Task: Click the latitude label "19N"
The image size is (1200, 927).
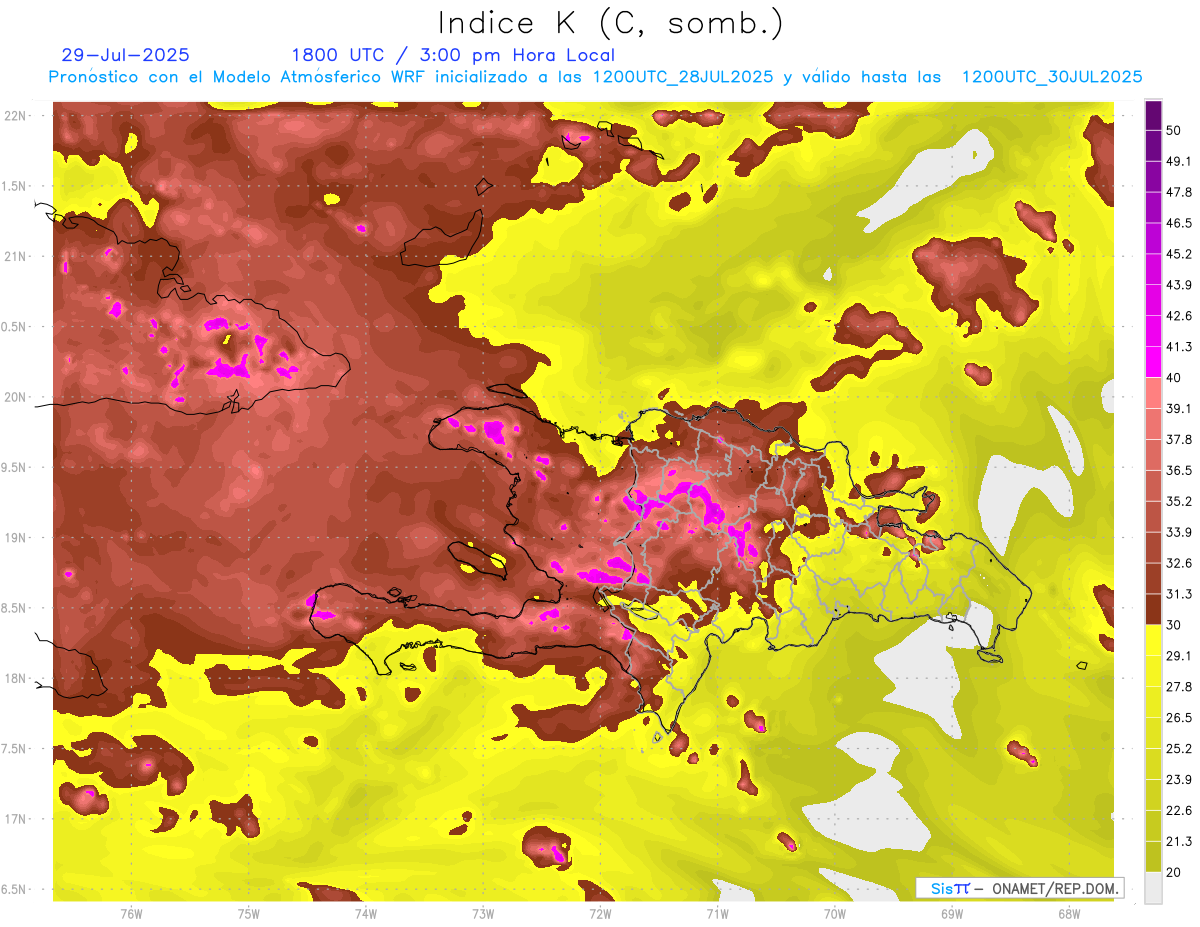Action: pyautogui.click(x=17, y=537)
